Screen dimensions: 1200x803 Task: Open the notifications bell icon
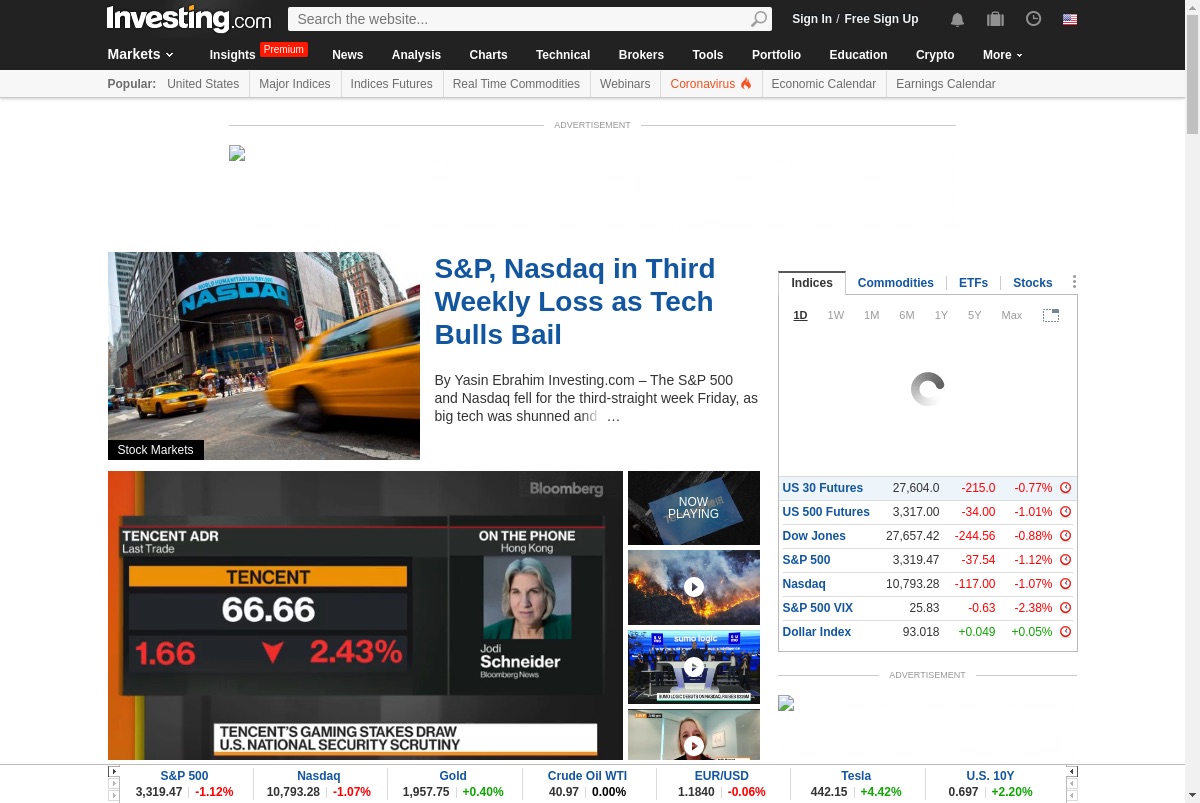[x=957, y=19]
